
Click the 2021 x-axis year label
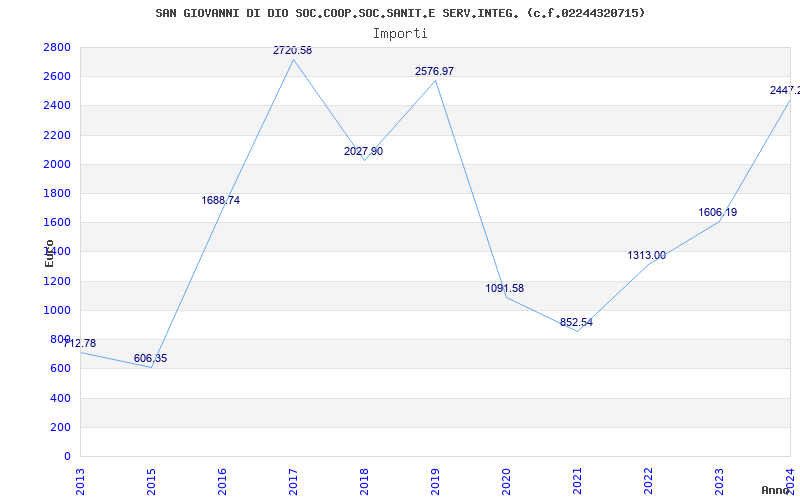(577, 482)
